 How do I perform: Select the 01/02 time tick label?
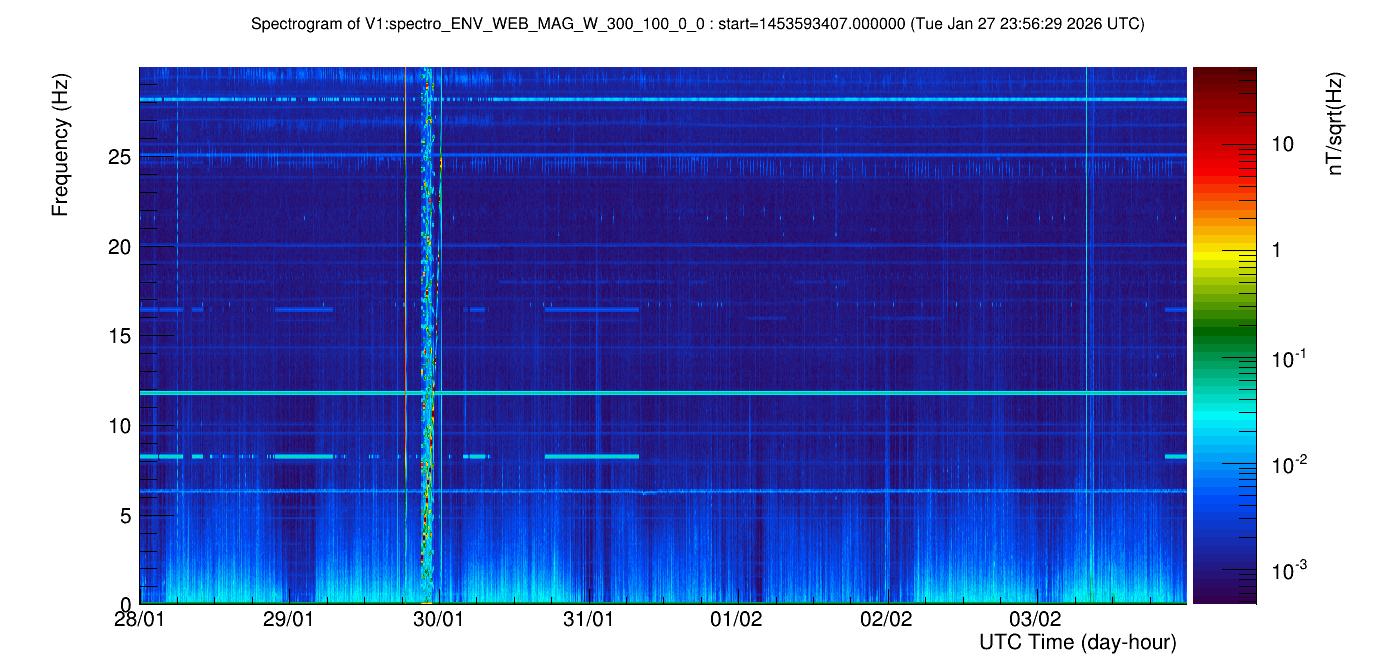(737, 619)
